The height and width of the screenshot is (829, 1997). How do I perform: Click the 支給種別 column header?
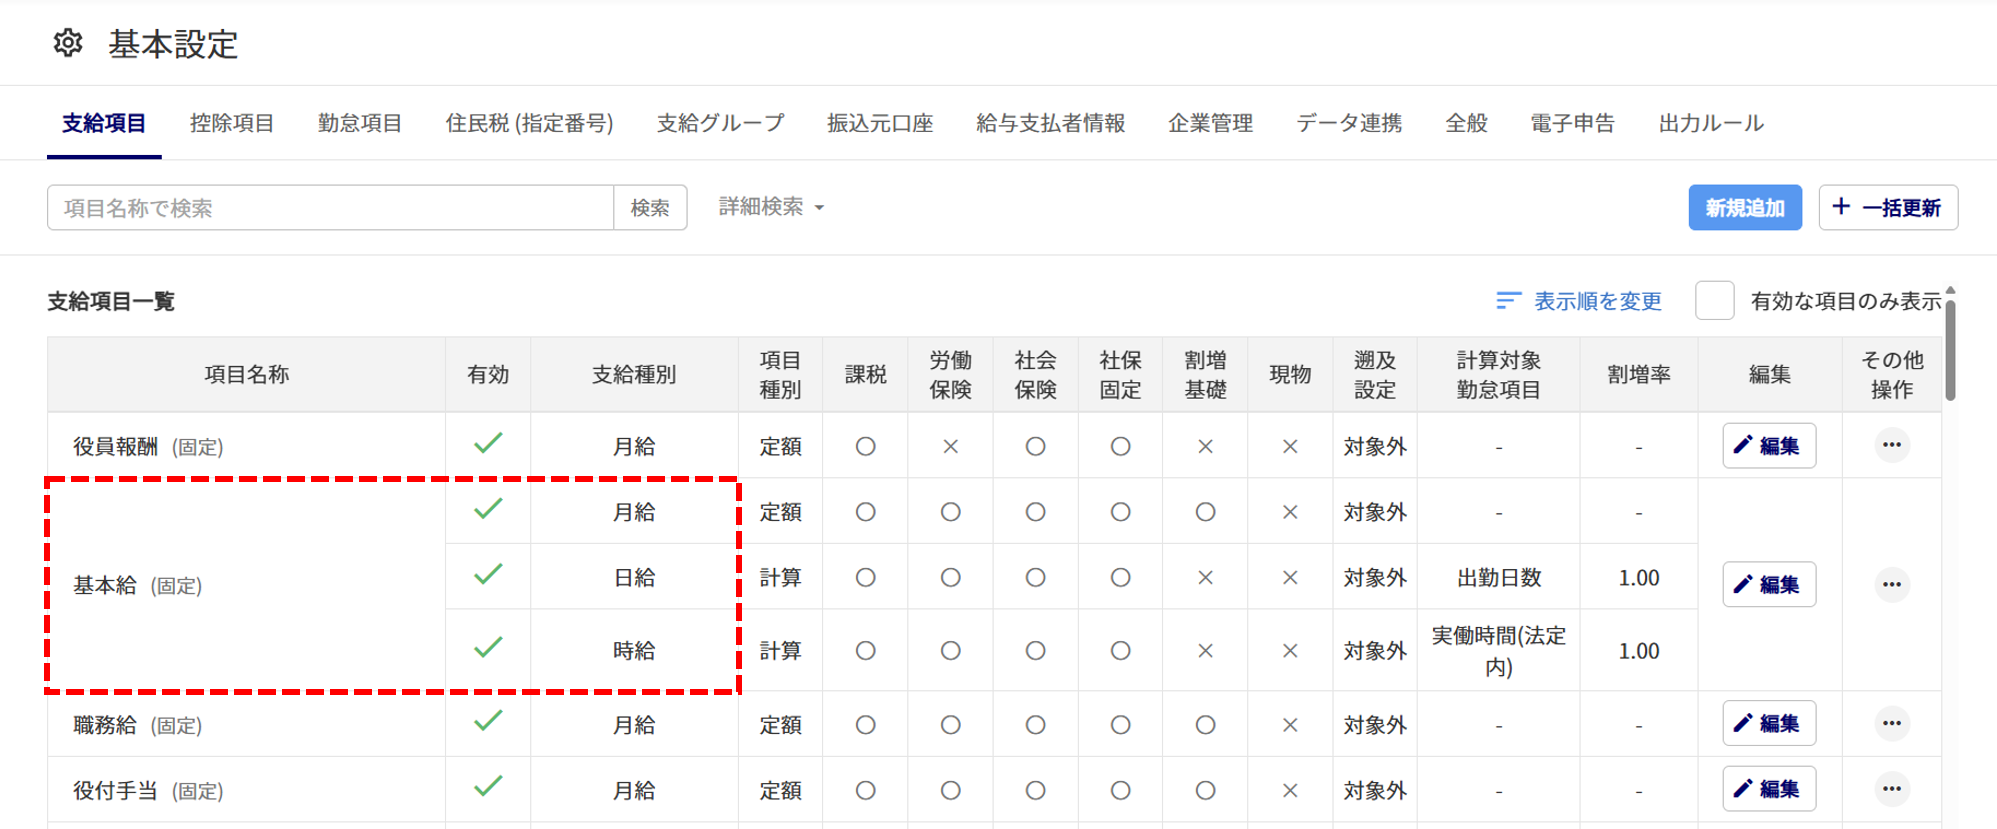point(634,374)
